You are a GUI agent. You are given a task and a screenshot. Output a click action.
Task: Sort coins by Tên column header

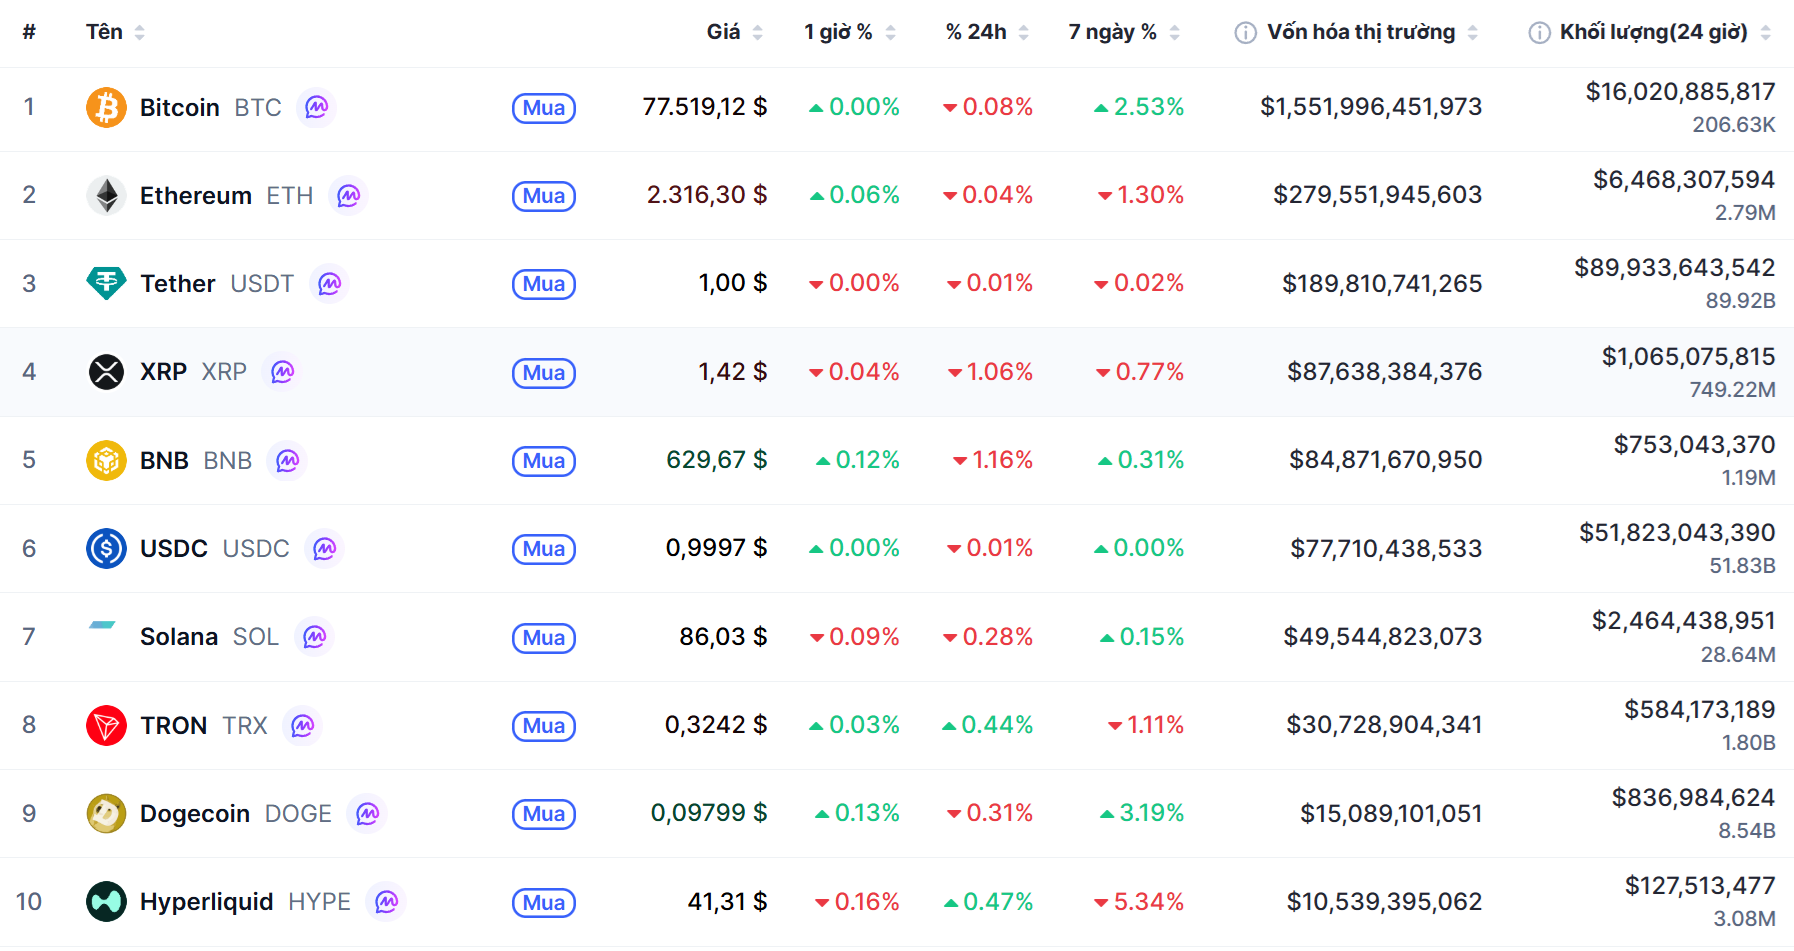tap(114, 32)
